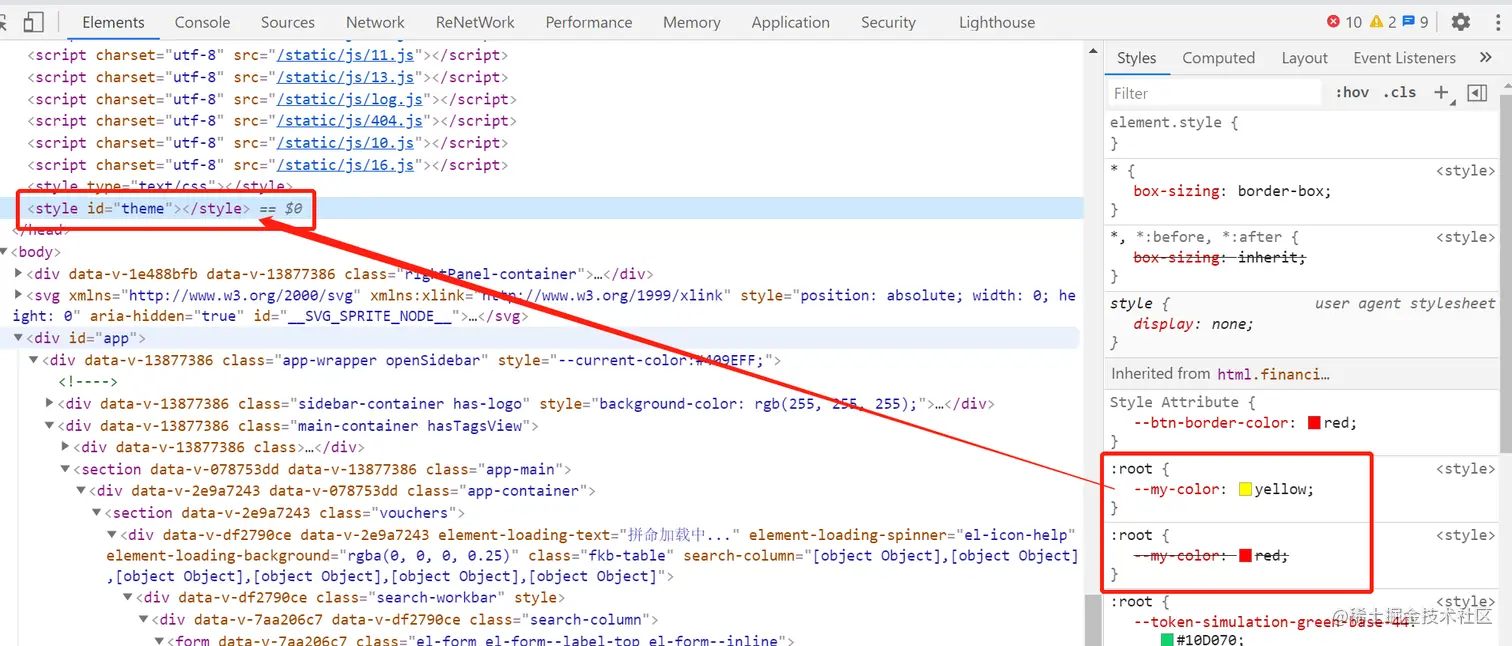Click the "box-sizing: border-box;" declaration

coord(1232,191)
